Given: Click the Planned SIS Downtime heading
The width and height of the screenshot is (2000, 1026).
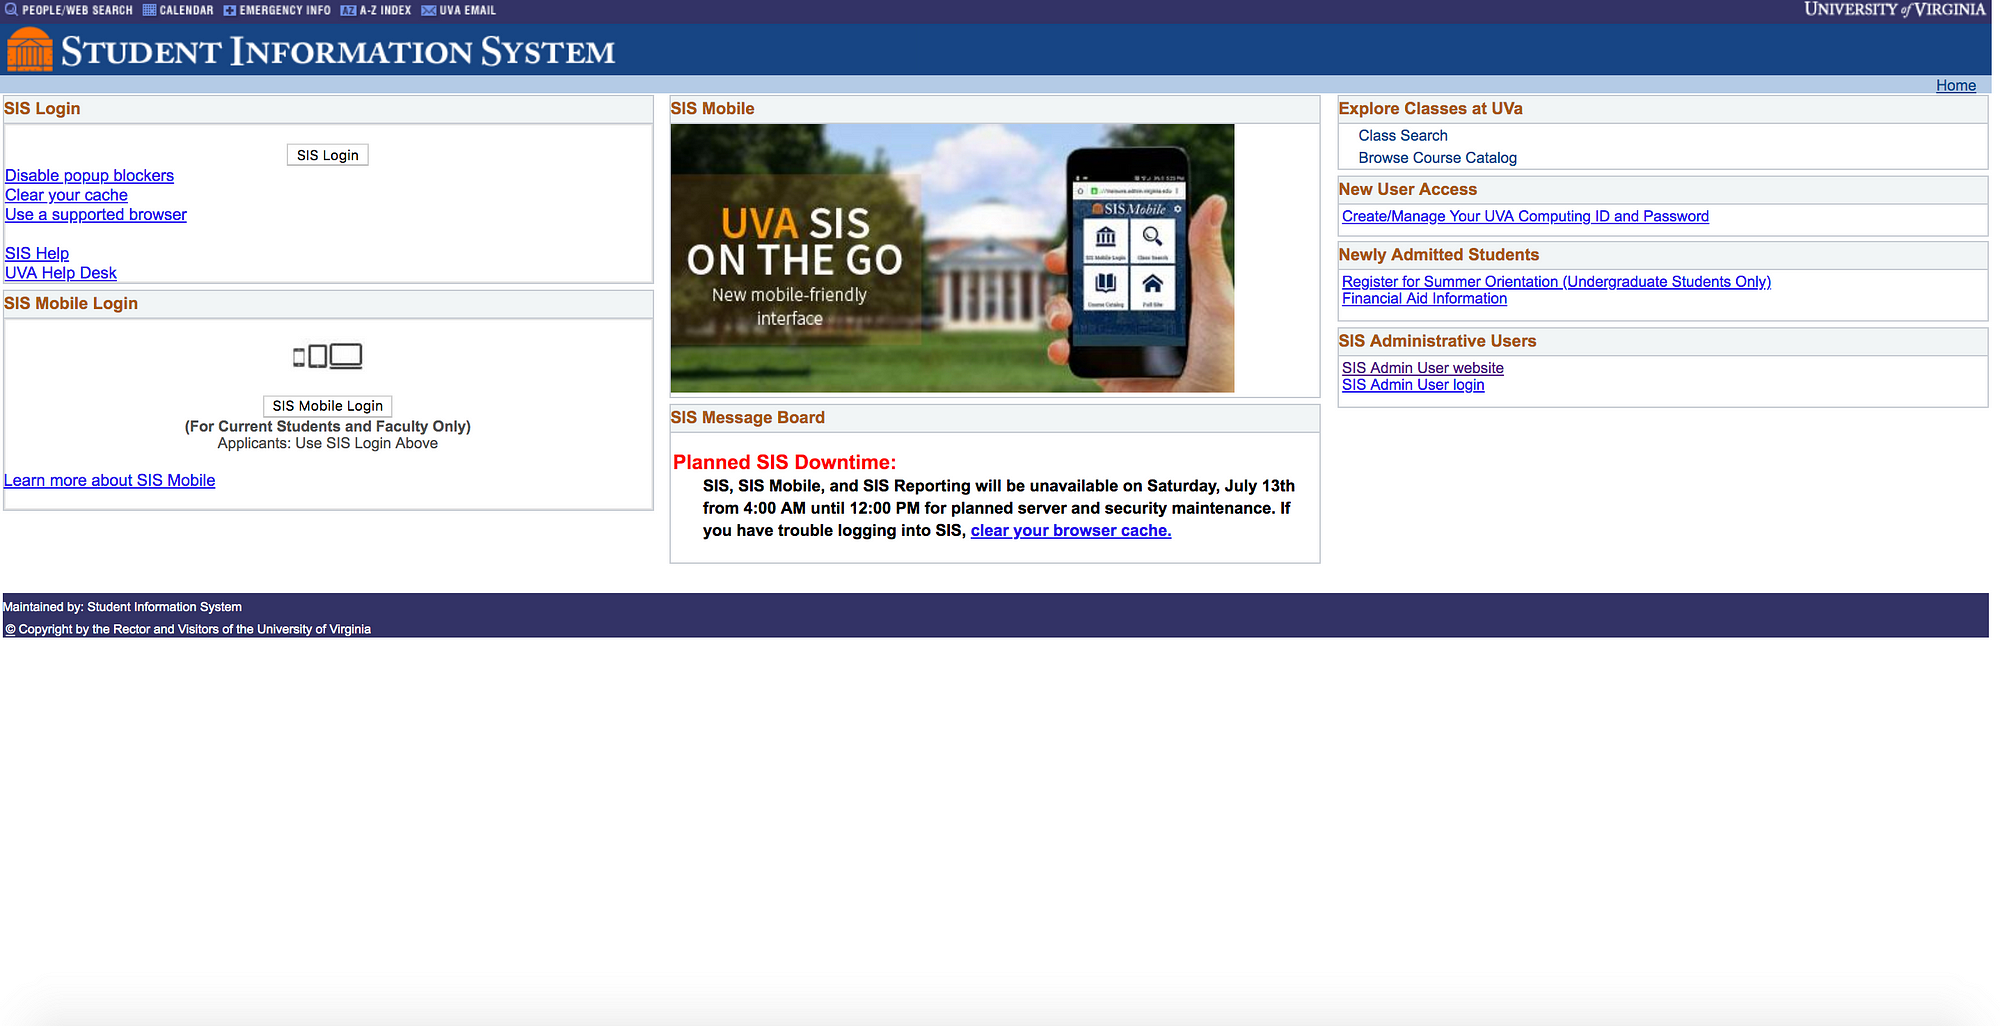Looking at the screenshot, I should 784,463.
